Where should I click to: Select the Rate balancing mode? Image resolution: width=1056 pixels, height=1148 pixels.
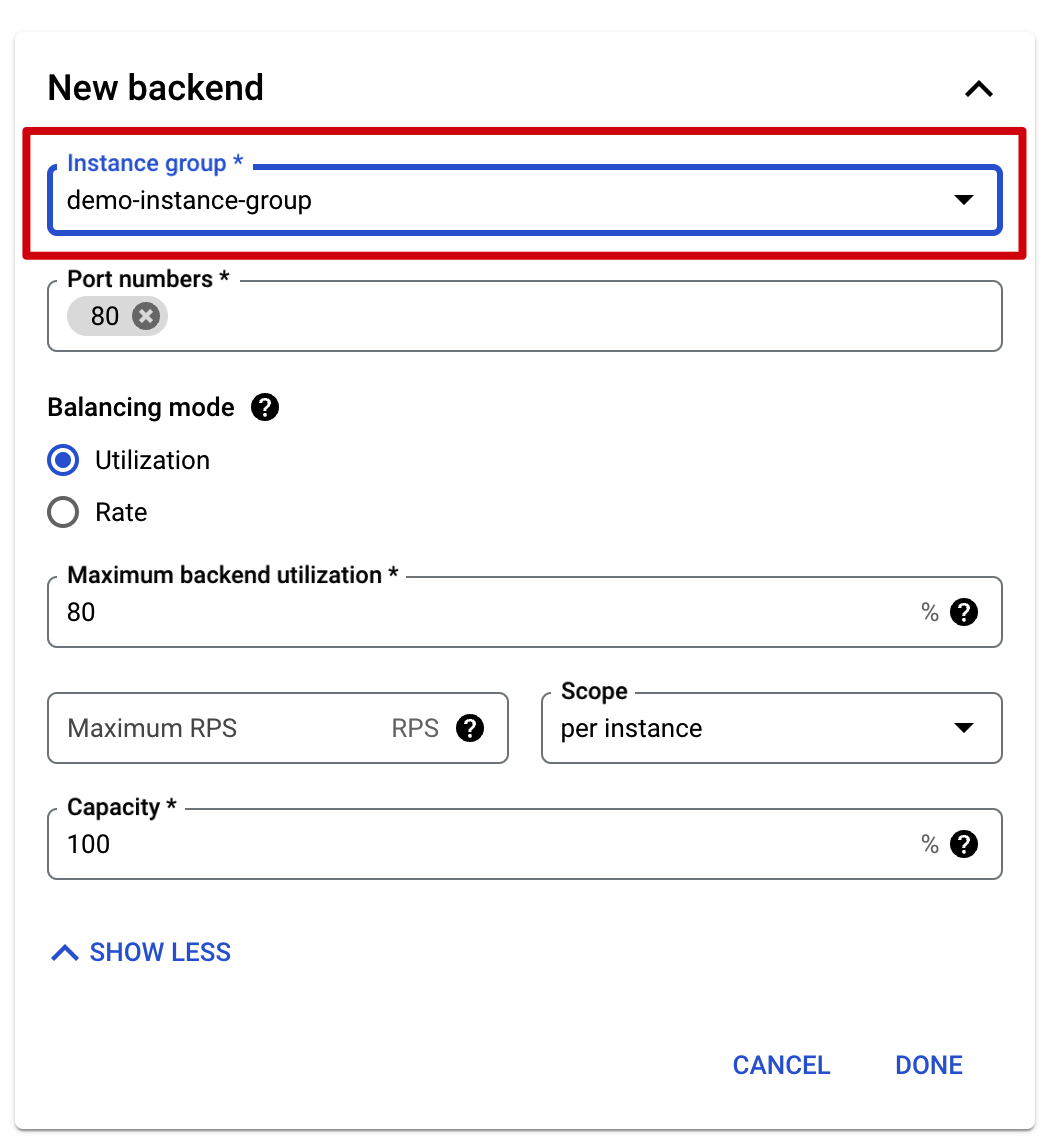click(x=63, y=513)
